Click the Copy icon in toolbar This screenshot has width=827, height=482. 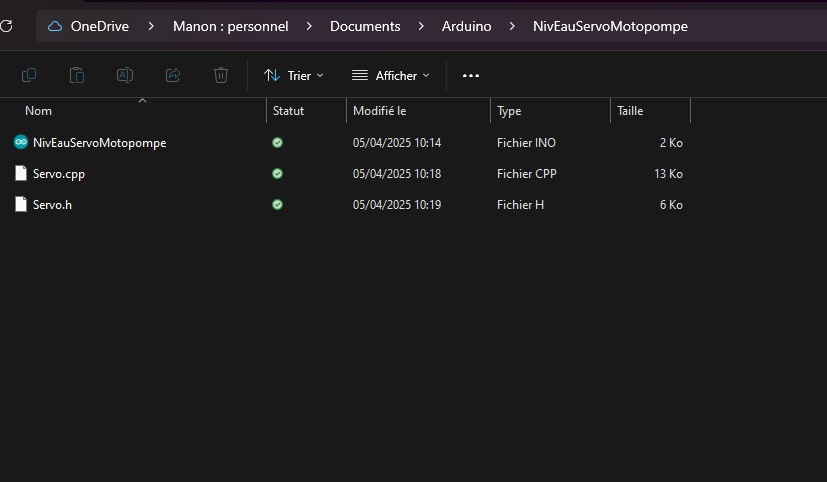click(29, 75)
